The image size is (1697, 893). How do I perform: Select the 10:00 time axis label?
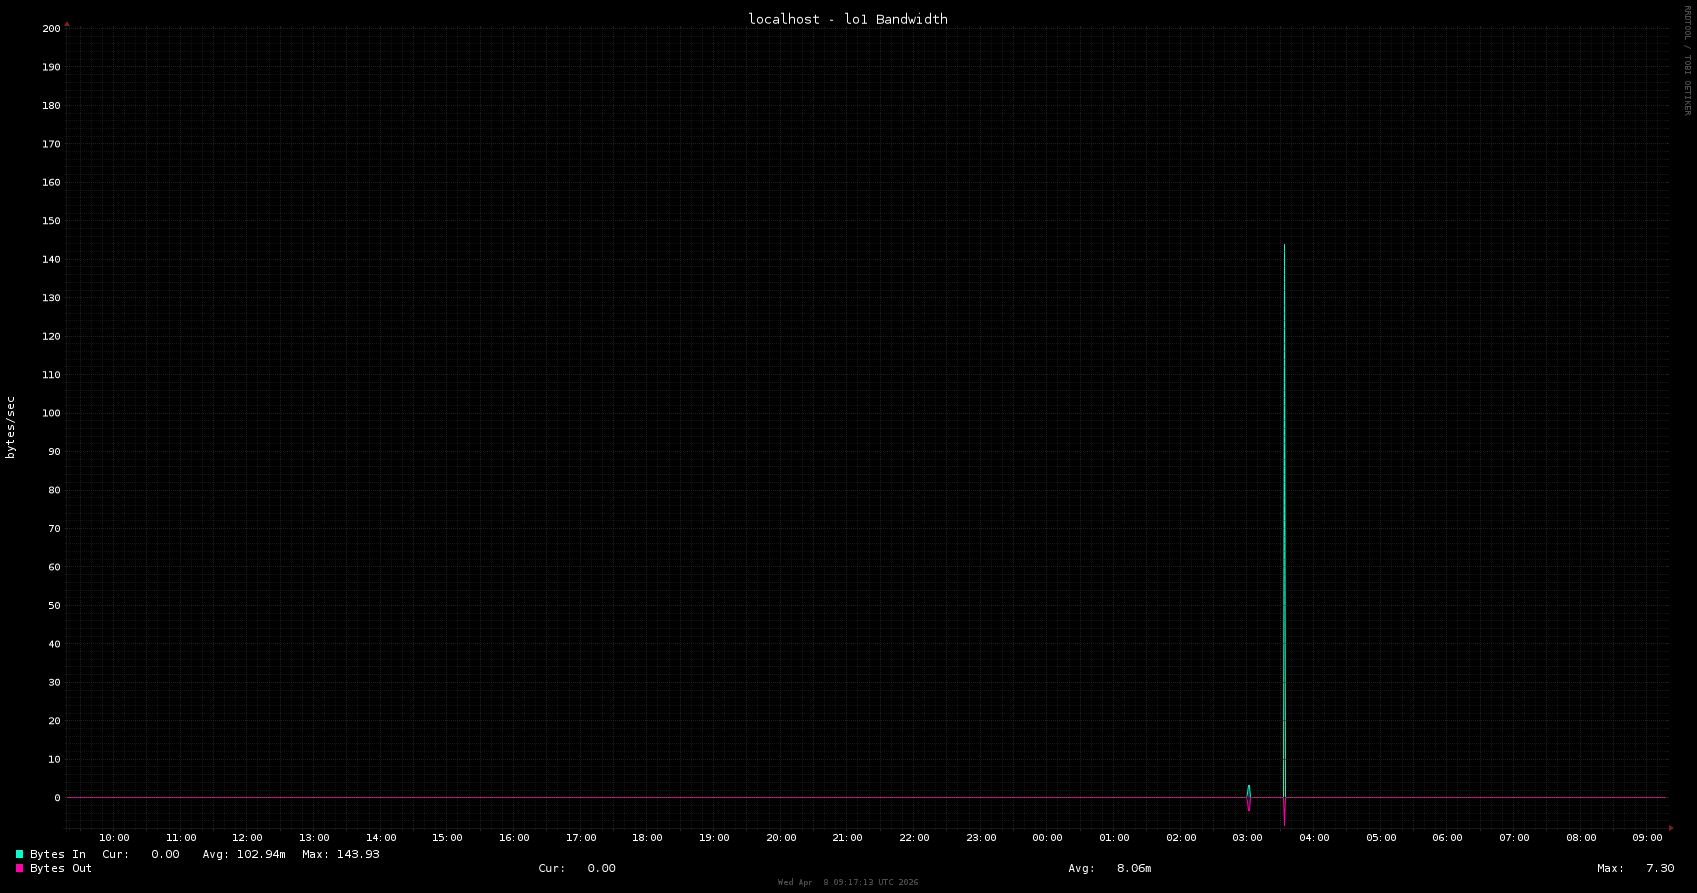coord(114,838)
